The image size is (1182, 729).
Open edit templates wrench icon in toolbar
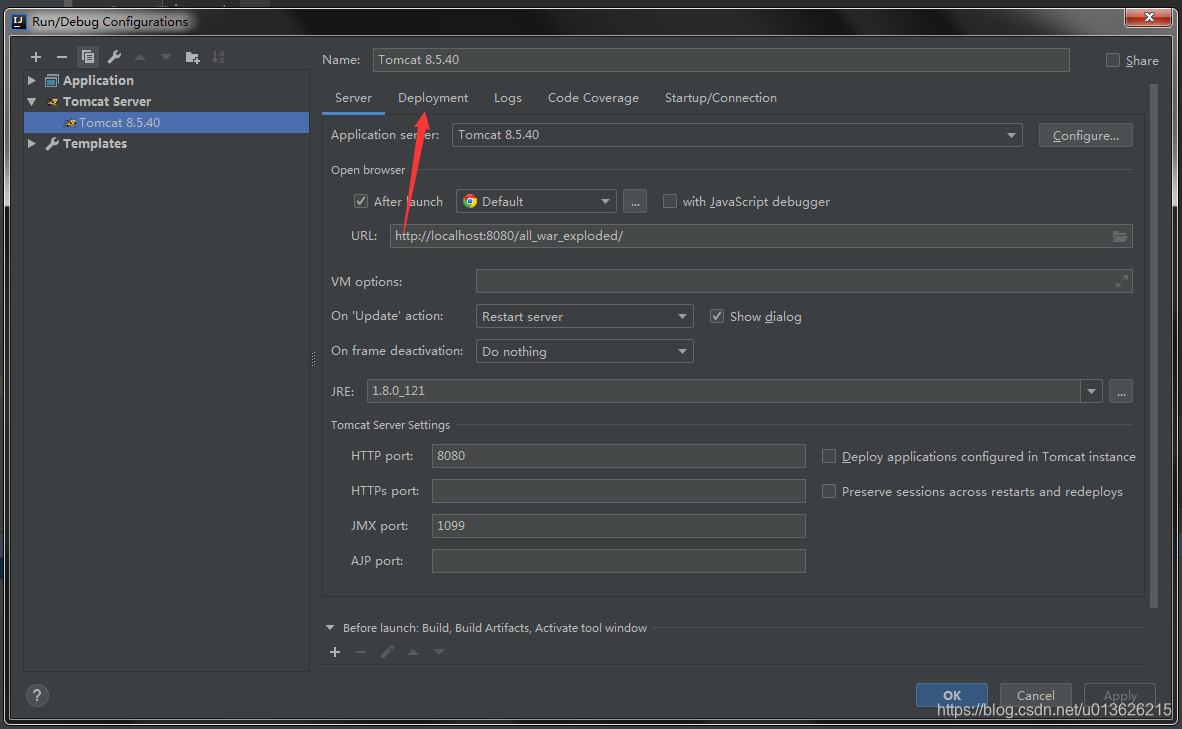tap(114, 57)
